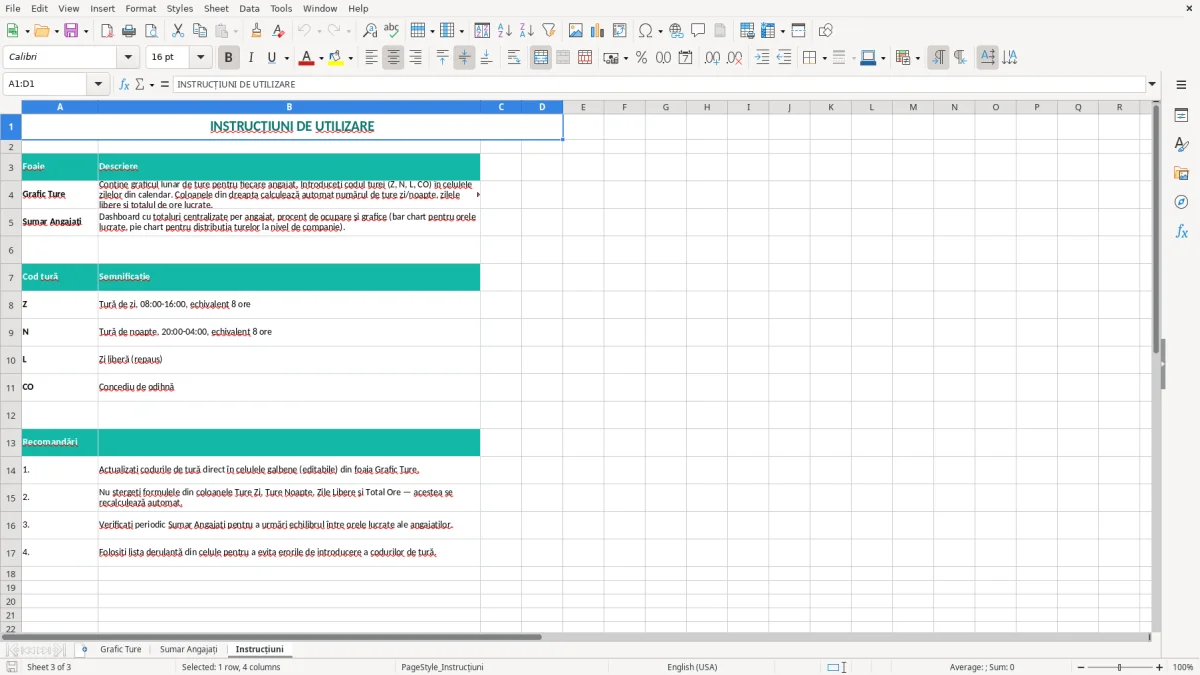Click the English (USA) language status
1200x675 pixels.
click(692, 667)
